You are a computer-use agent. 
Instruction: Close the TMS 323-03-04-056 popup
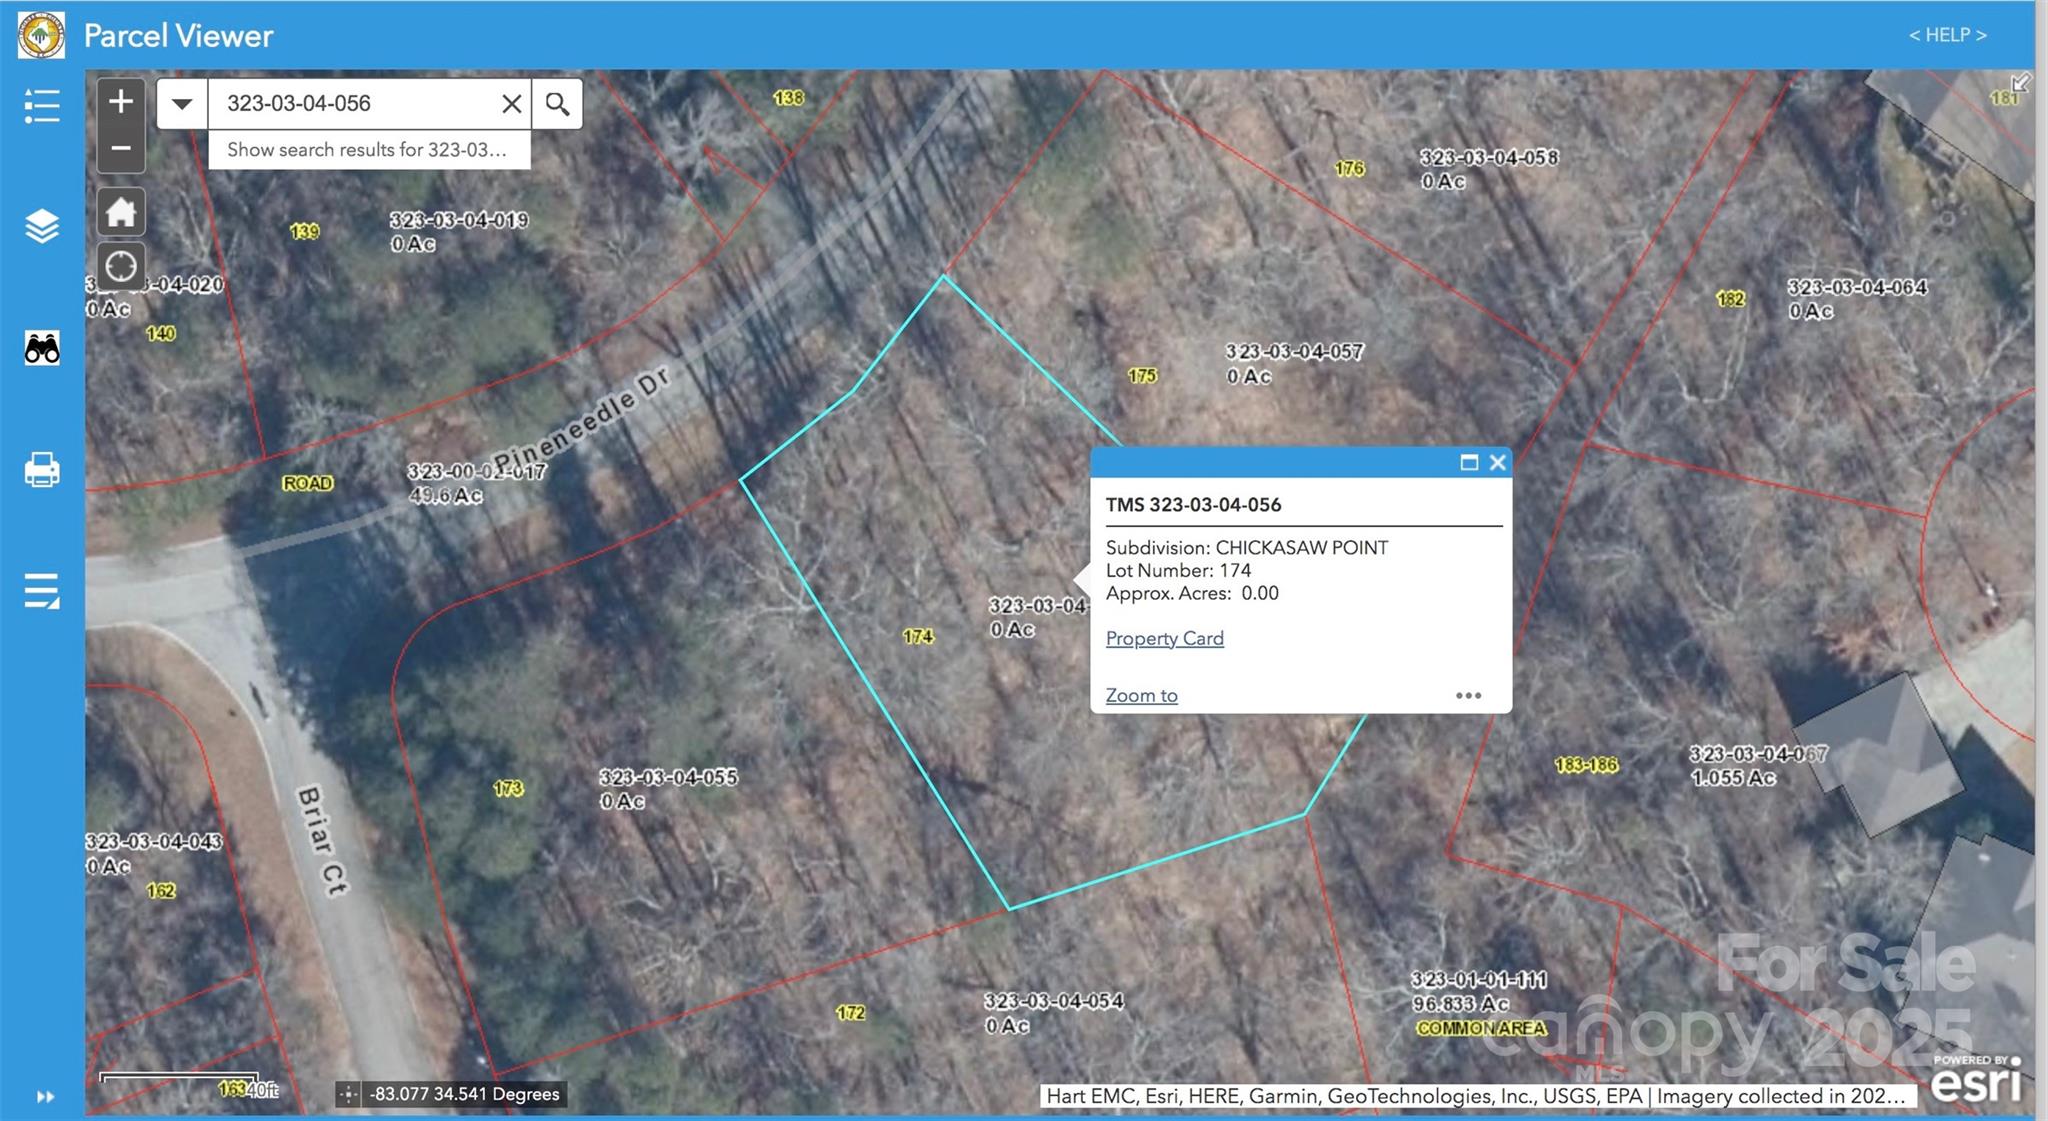pyautogui.click(x=1497, y=462)
